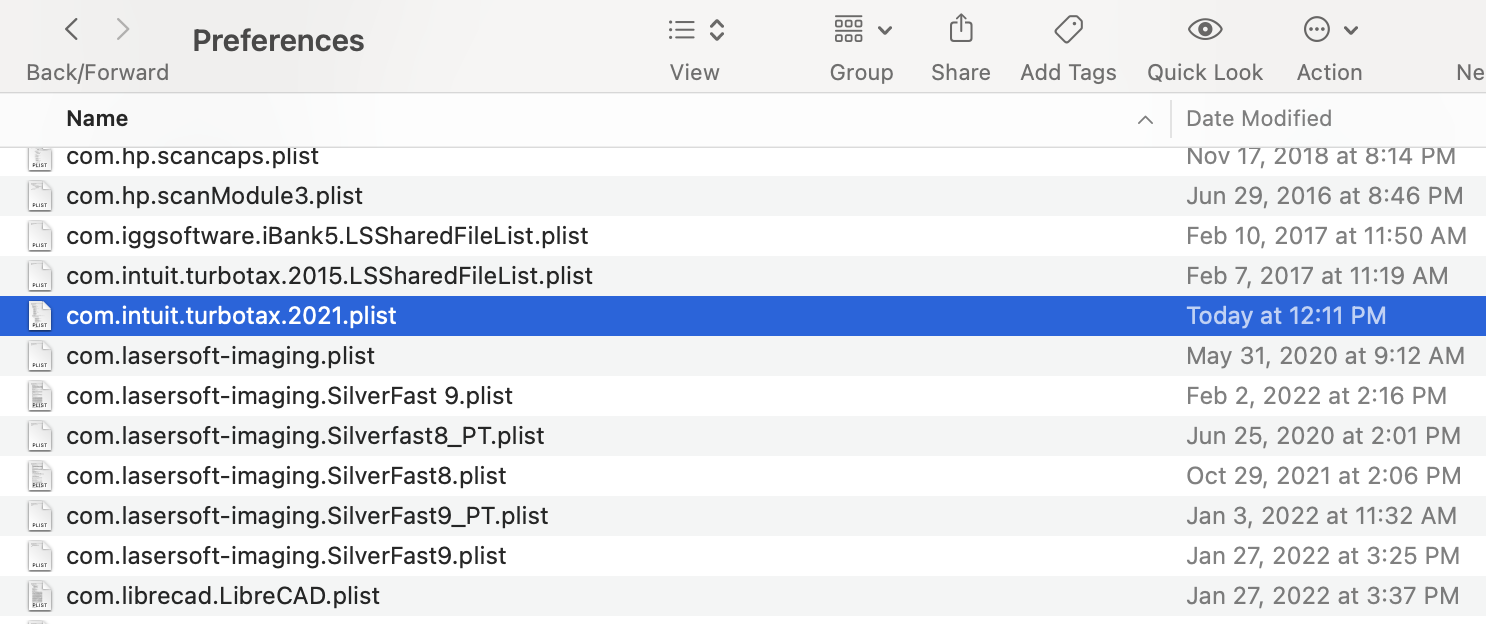Click the Quick Look eye icon
Image resolution: width=1486 pixels, height=624 pixels.
[1205, 30]
